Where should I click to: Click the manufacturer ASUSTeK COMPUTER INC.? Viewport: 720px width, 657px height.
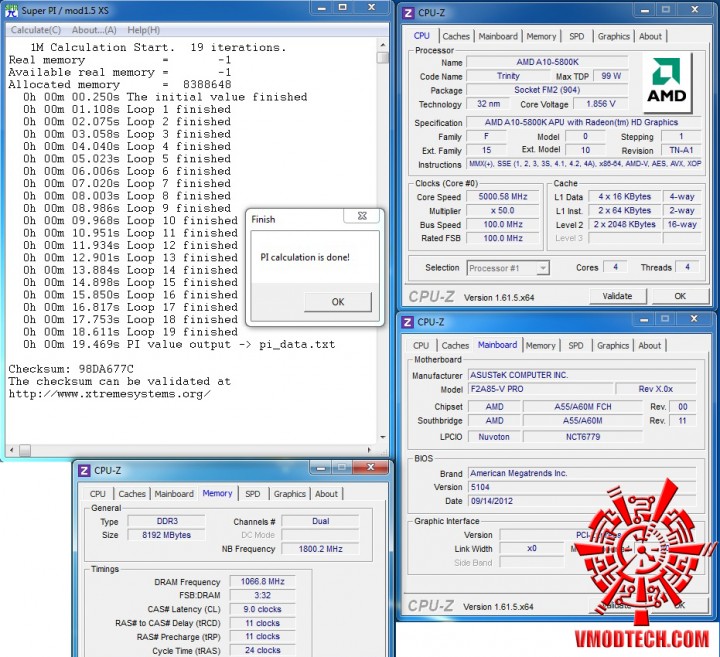[x=582, y=375]
